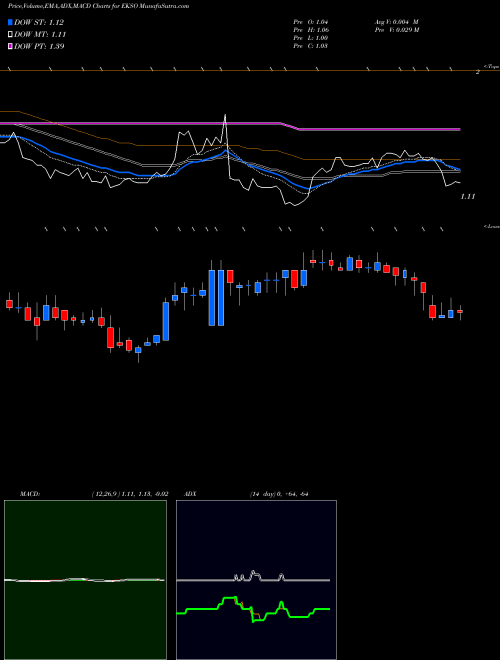
Task: Click the ADX '(14 day) 0, +64, -64' values
Action: (x=279, y=494)
